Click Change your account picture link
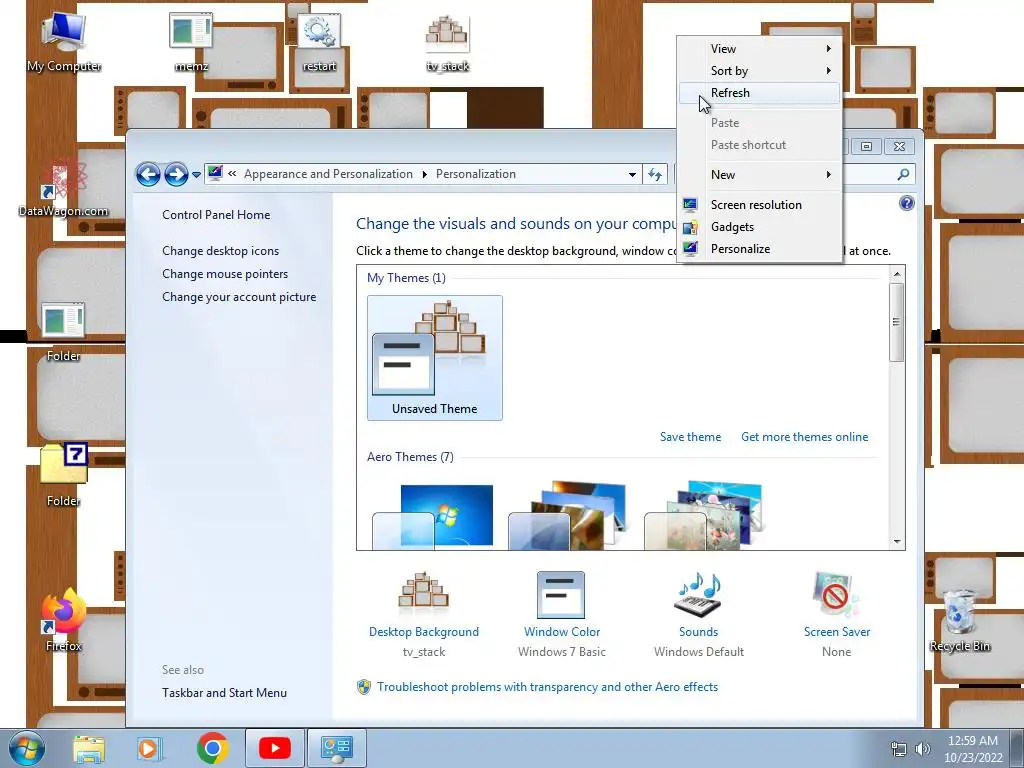 click(239, 296)
